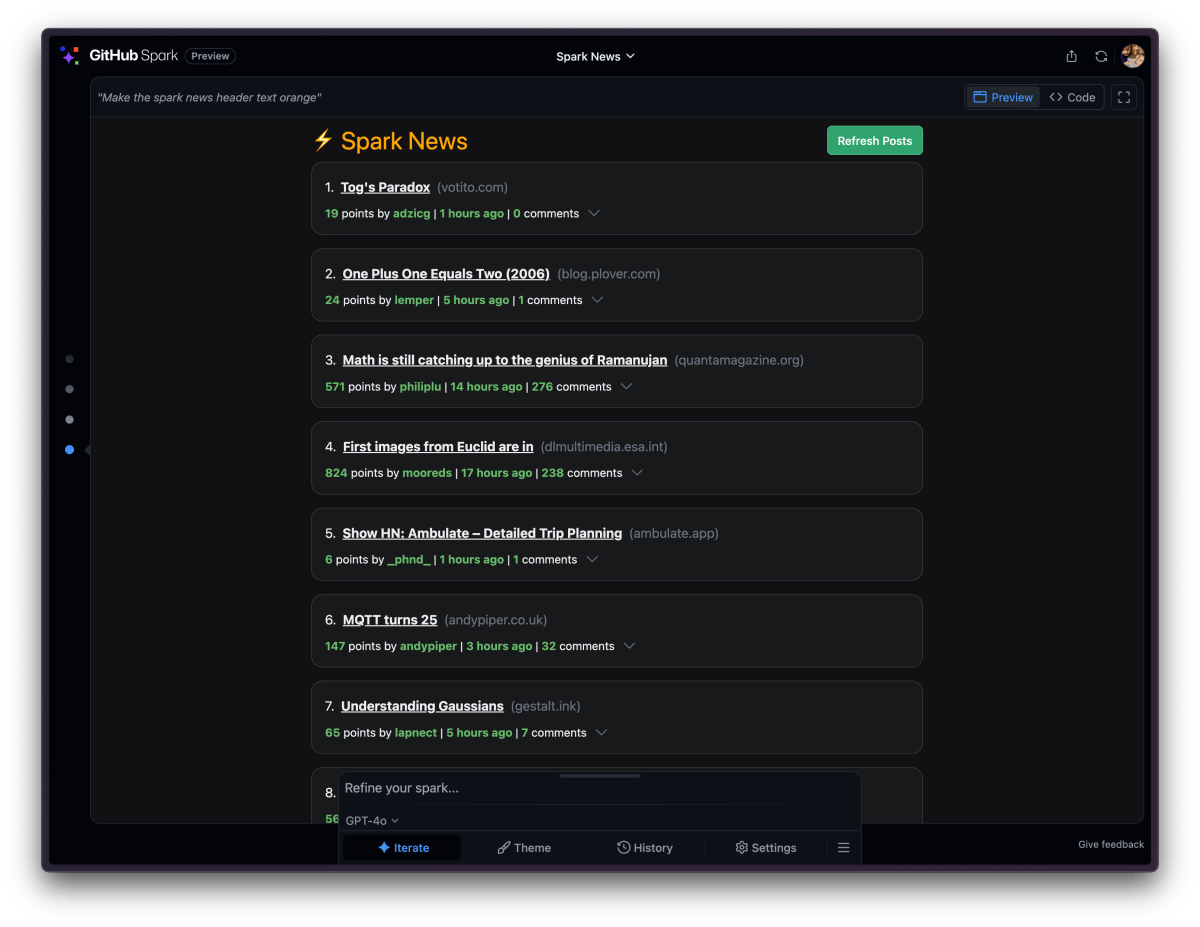This screenshot has height=927, width=1200.
Task: Expand comments for Euclid images post
Action: 637,473
